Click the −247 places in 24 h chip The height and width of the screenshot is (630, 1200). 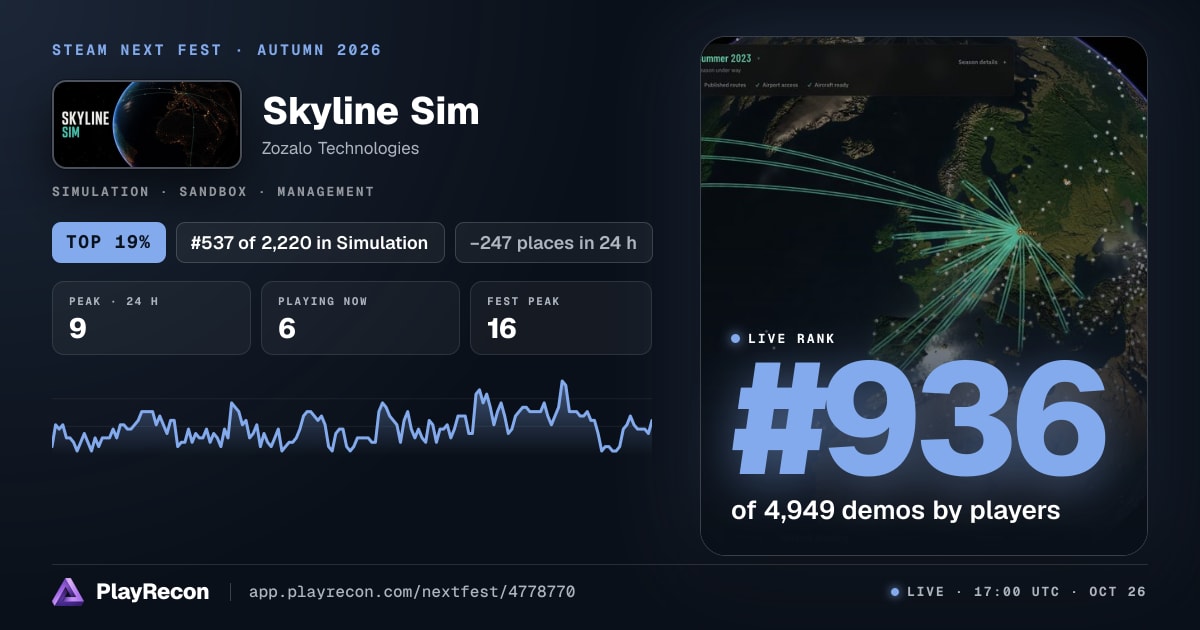pos(554,242)
